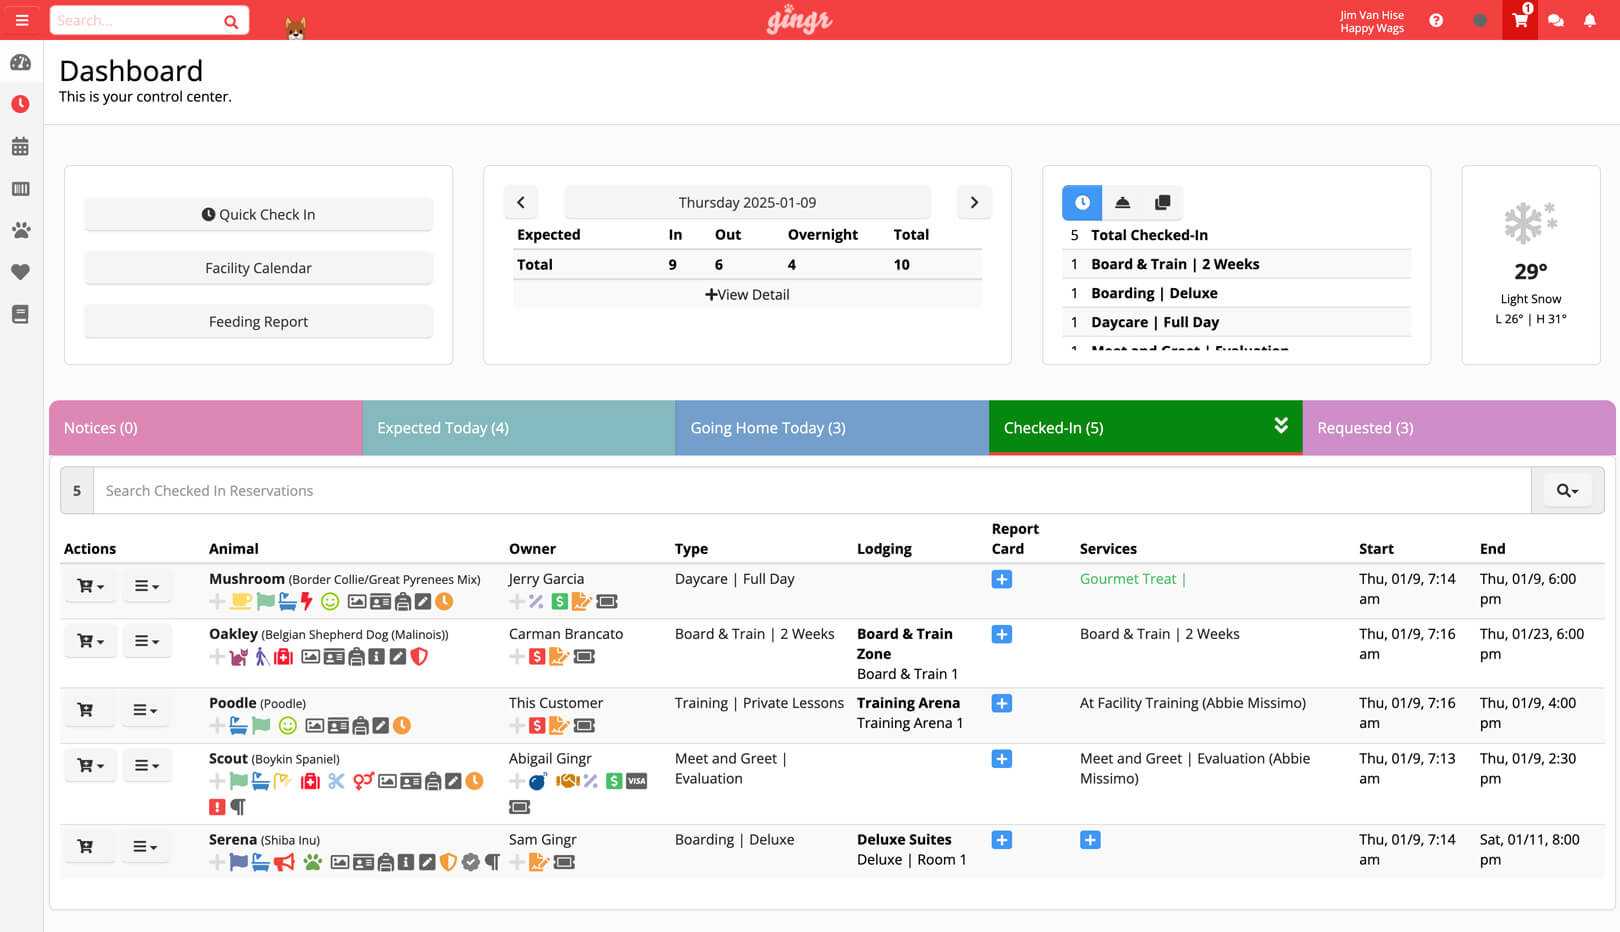This screenshot has height=932, width=1620.
Task: Click the Quick Check In button
Action: click(258, 214)
